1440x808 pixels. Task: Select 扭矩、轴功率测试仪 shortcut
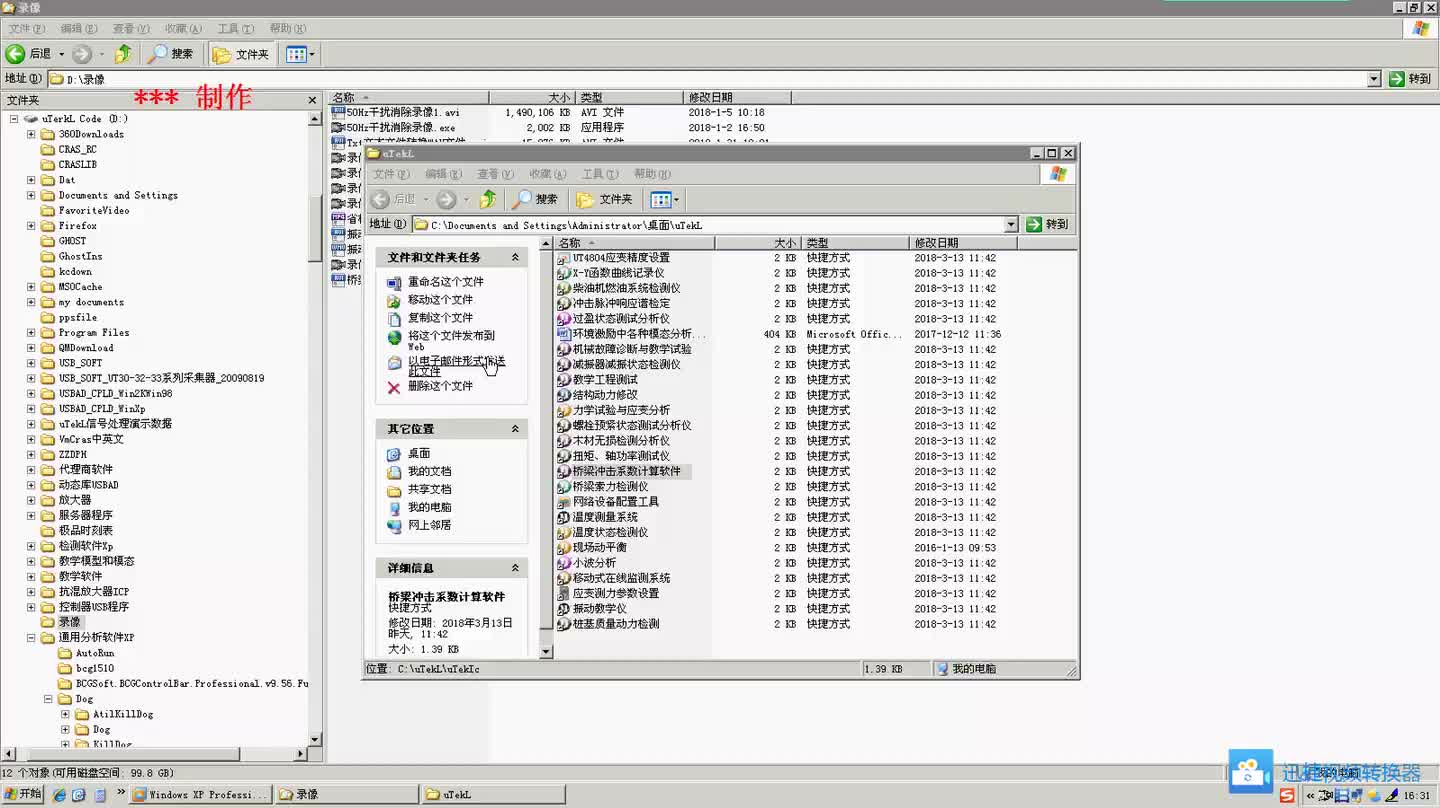[613, 456]
